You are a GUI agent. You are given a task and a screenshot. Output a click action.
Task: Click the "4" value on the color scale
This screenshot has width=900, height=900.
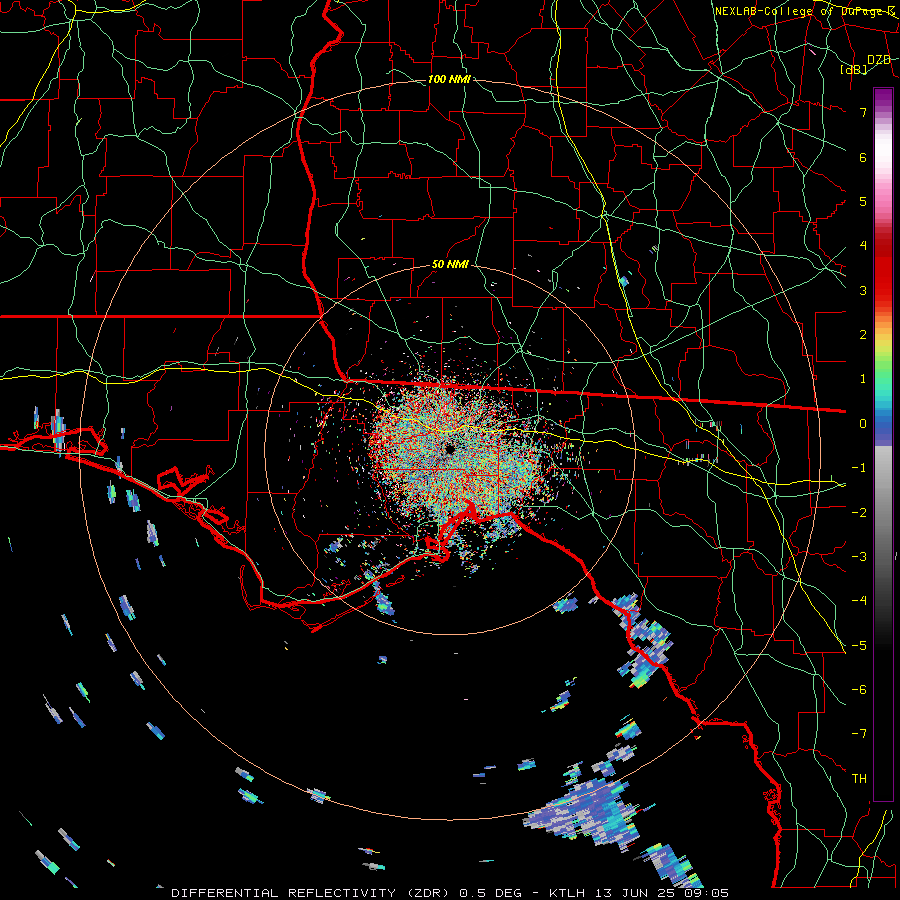pyautogui.click(x=863, y=246)
